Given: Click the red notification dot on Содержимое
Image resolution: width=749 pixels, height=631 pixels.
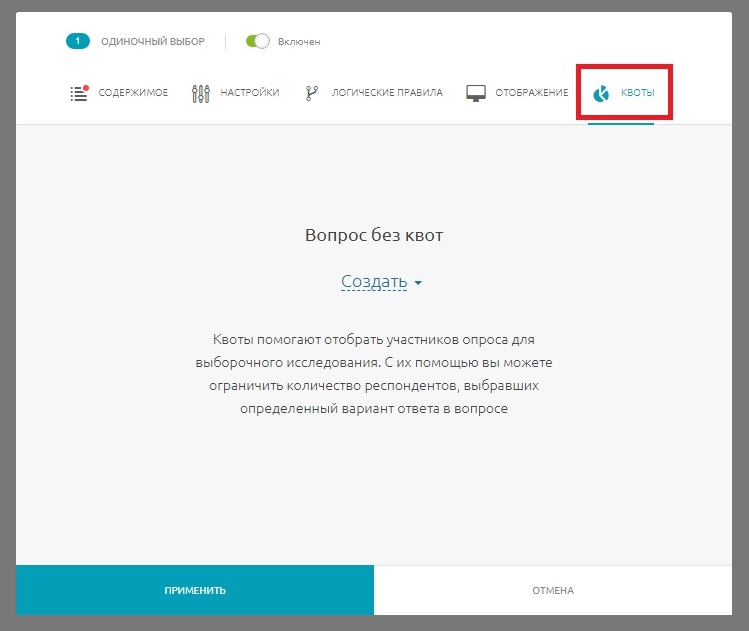Looking at the screenshot, I should (86, 88).
